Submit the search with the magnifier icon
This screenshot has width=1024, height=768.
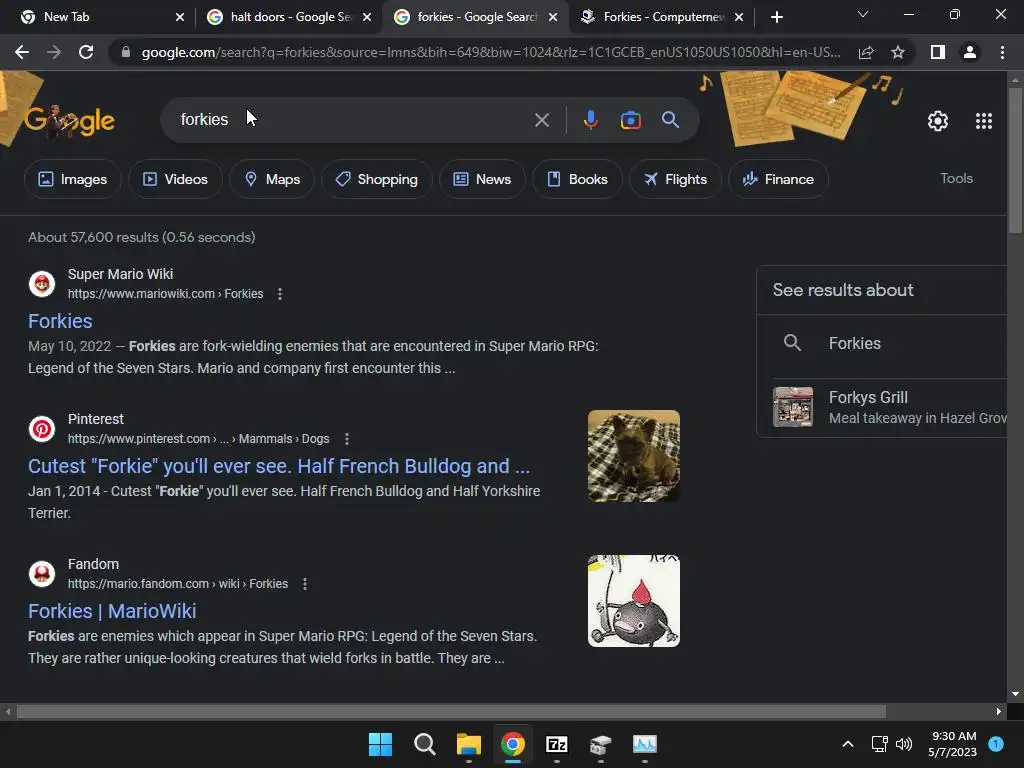click(x=671, y=120)
